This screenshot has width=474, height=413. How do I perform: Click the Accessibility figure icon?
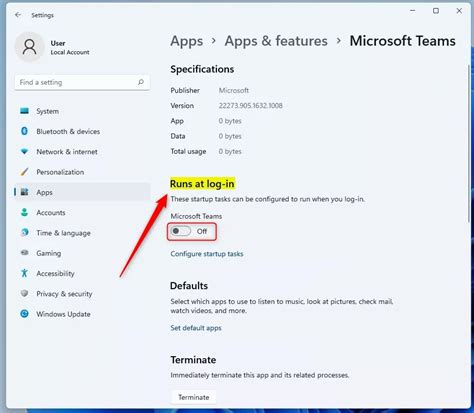(x=24, y=273)
